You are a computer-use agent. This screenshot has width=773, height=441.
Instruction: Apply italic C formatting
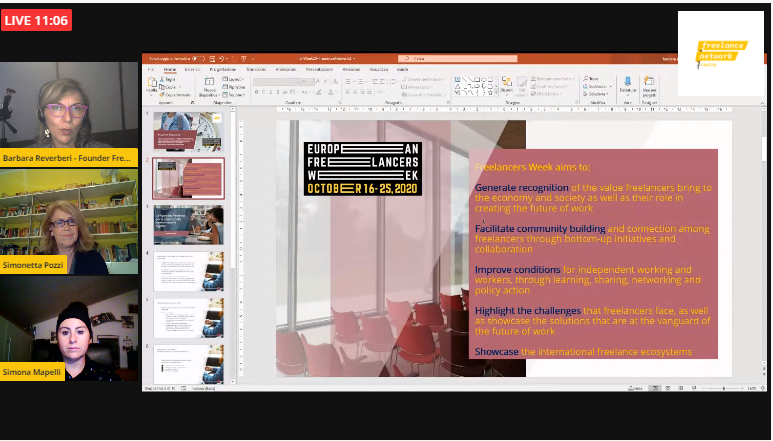coord(264,92)
